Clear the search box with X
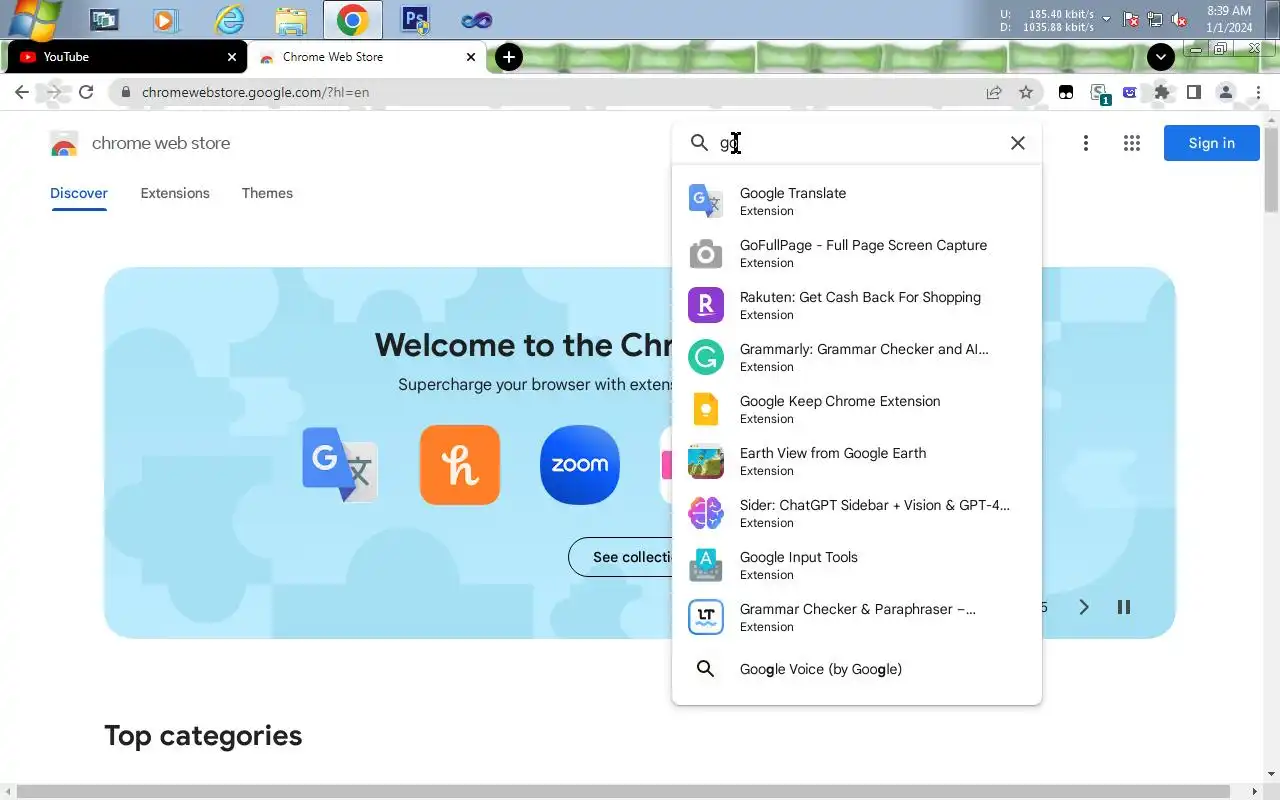 point(1018,143)
